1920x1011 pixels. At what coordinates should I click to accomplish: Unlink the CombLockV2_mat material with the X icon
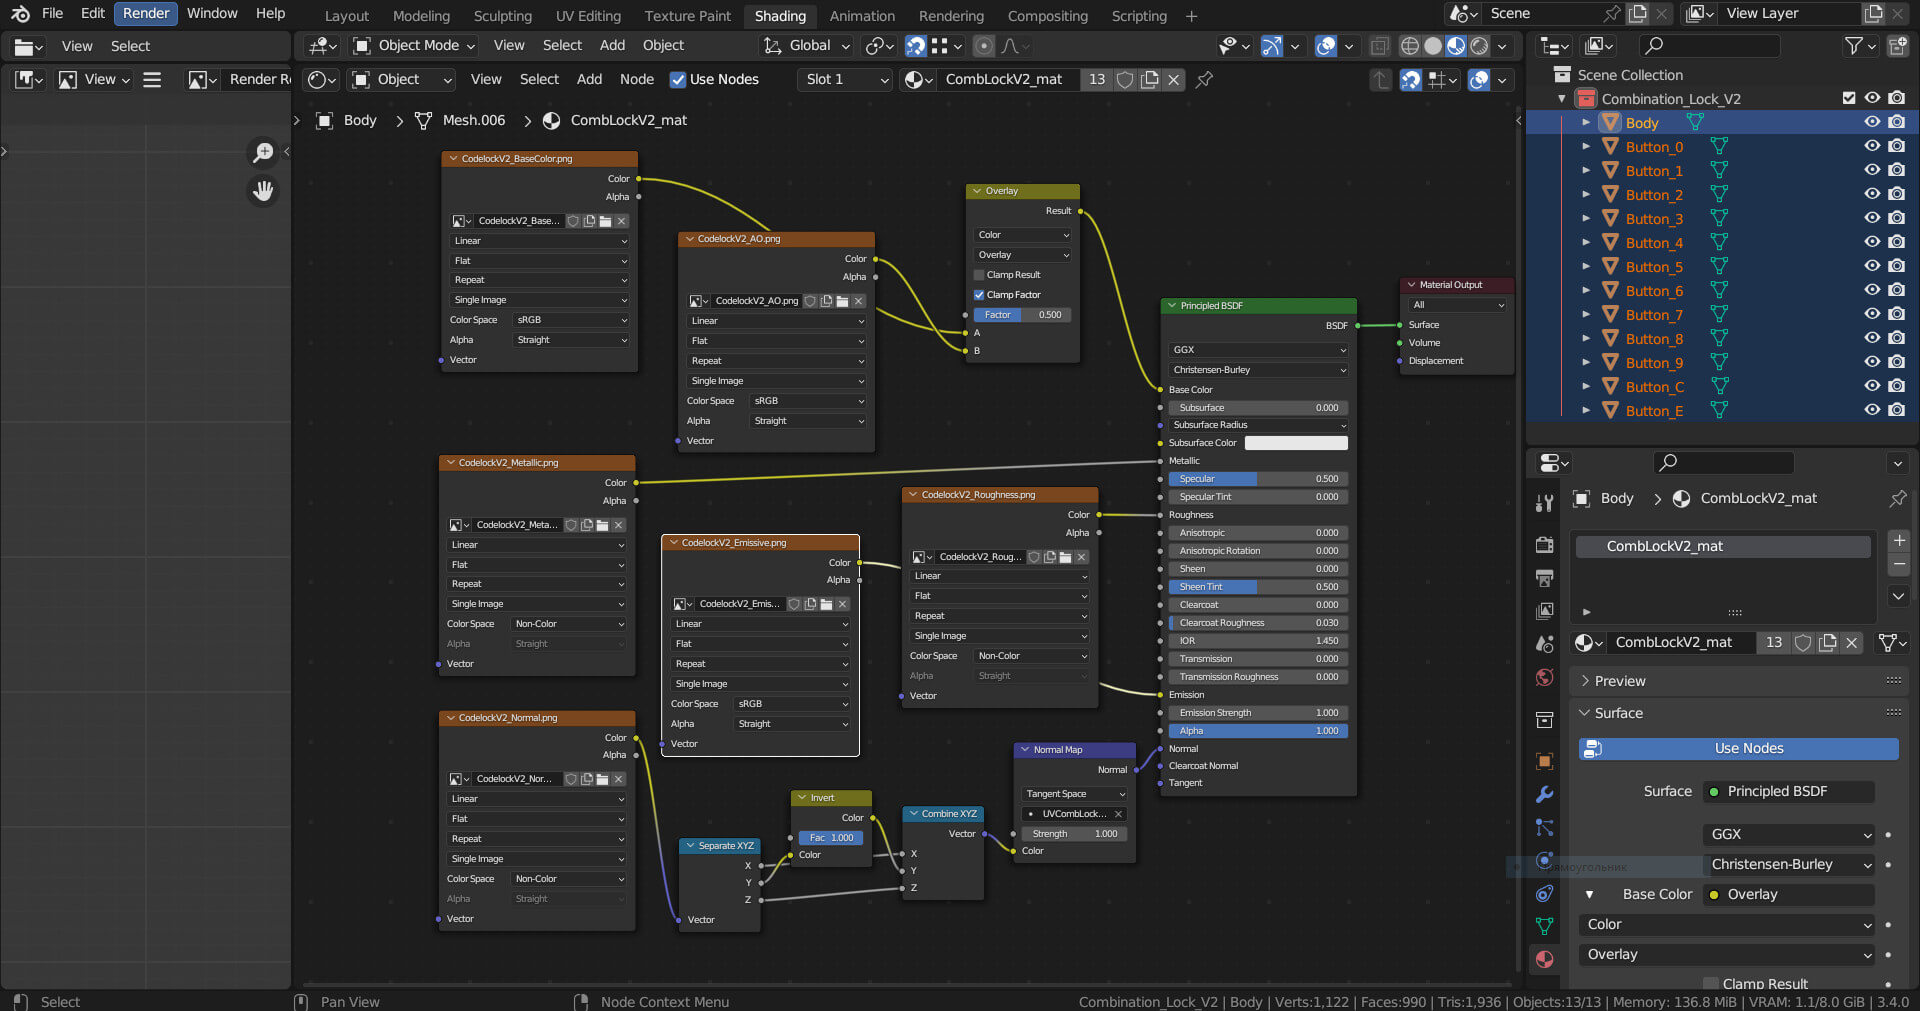[x=1174, y=80]
